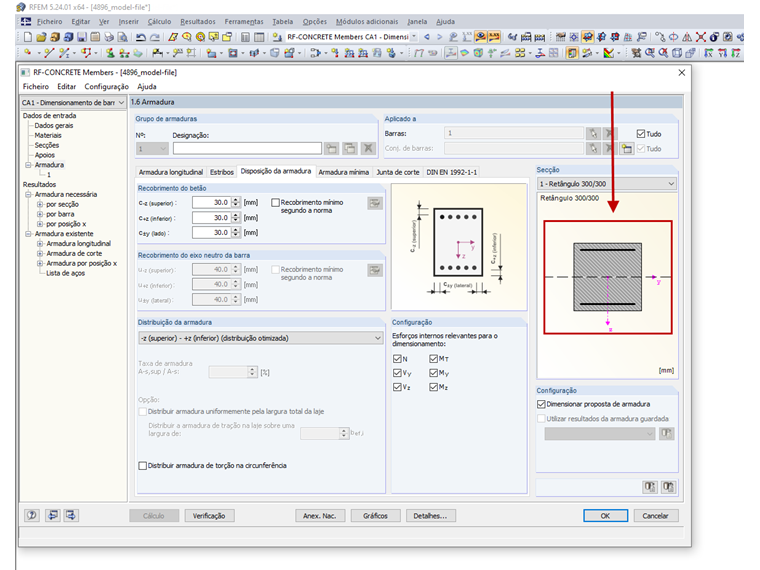
Task: Pick members graphically next to Barras field
Action: [x=593, y=133]
